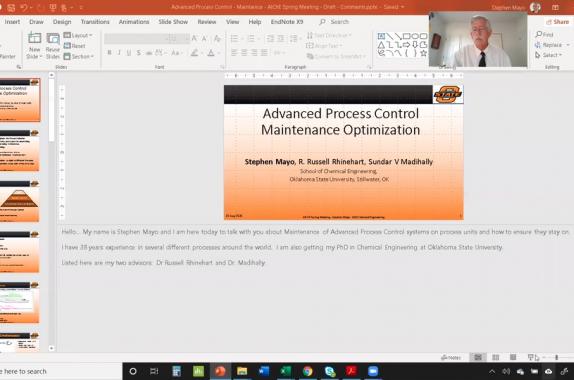Click the Replace icon
Screen dimensions: 574x380
[537, 45]
